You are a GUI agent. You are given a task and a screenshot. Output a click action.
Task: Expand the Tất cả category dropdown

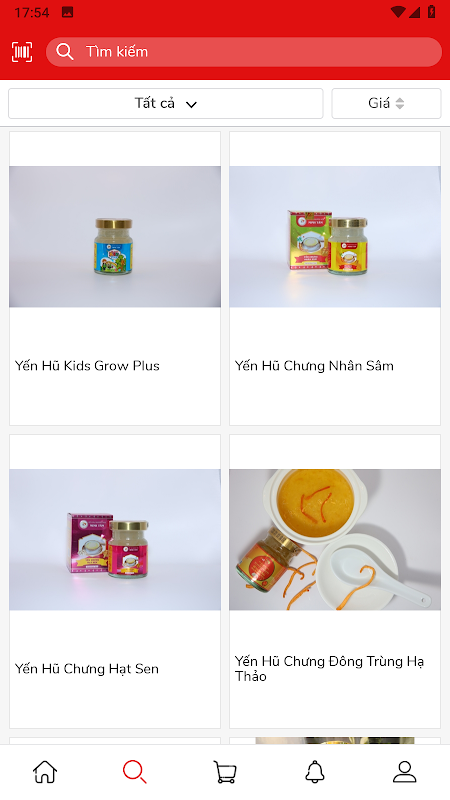click(x=166, y=104)
